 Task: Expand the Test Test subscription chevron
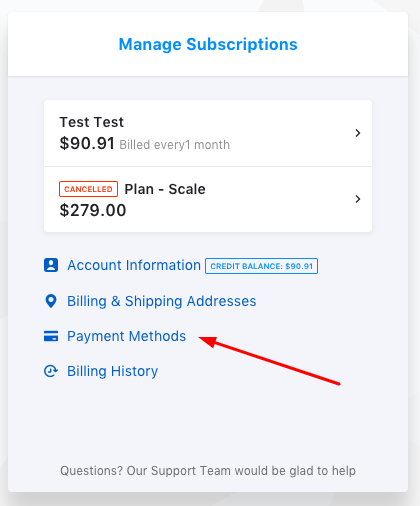(x=358, y=133)
